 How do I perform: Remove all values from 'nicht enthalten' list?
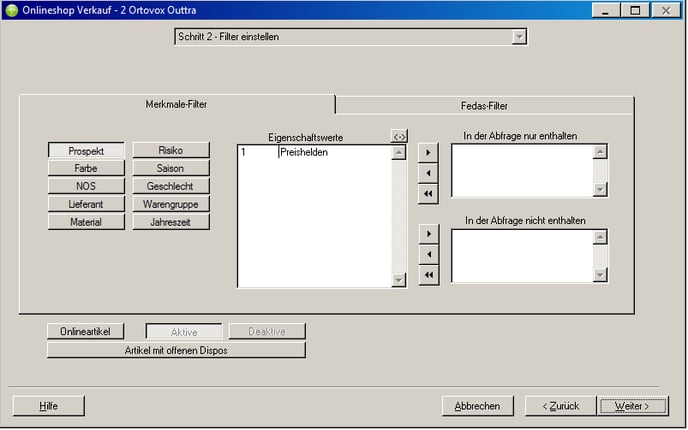click(x=429, y=275)
